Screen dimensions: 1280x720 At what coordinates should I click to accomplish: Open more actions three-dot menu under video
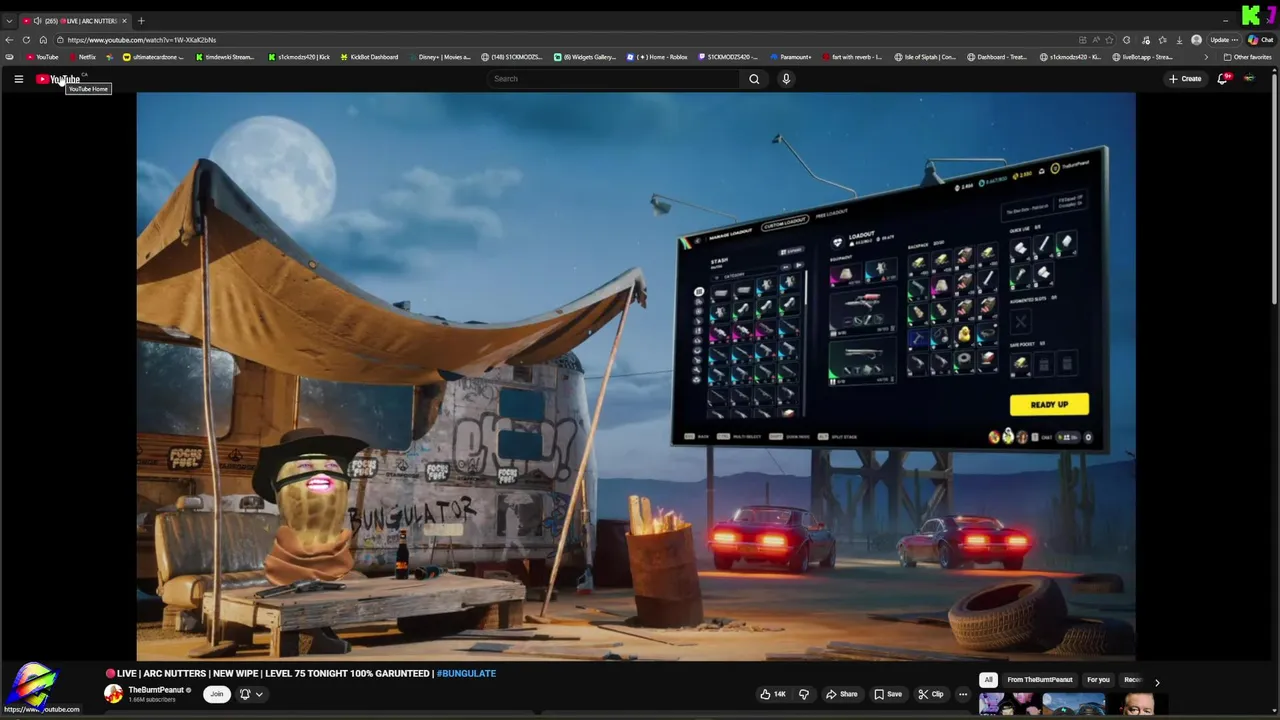coord(963,694)
